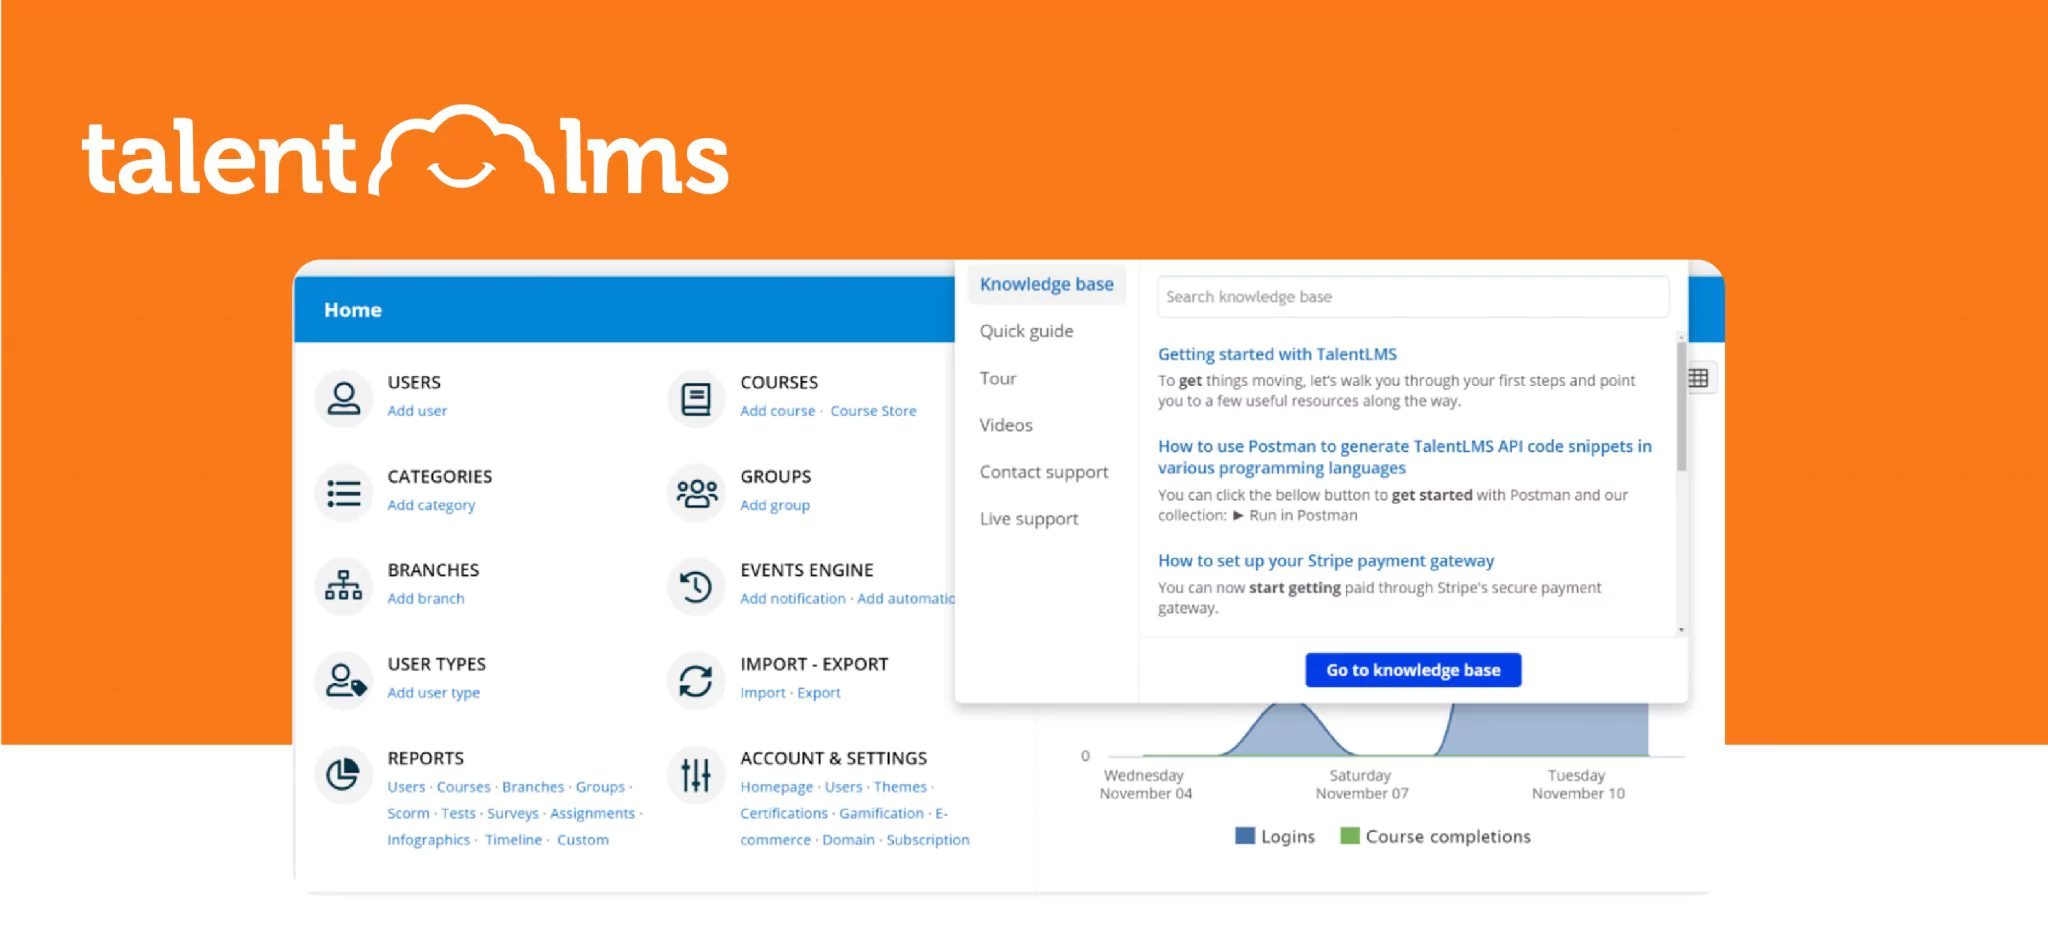Screen dimensions: 2048x945
Task: Select Tour in the help menu
Action: point(997,378)
